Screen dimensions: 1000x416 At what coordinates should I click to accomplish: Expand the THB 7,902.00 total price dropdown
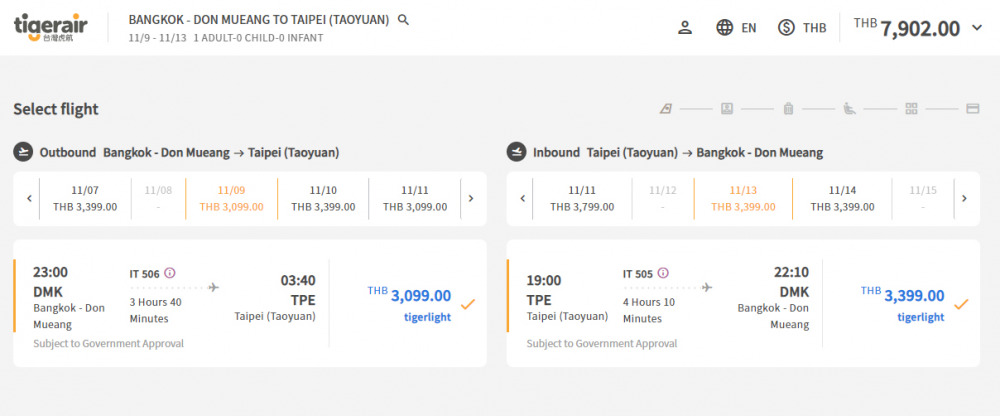977,28
